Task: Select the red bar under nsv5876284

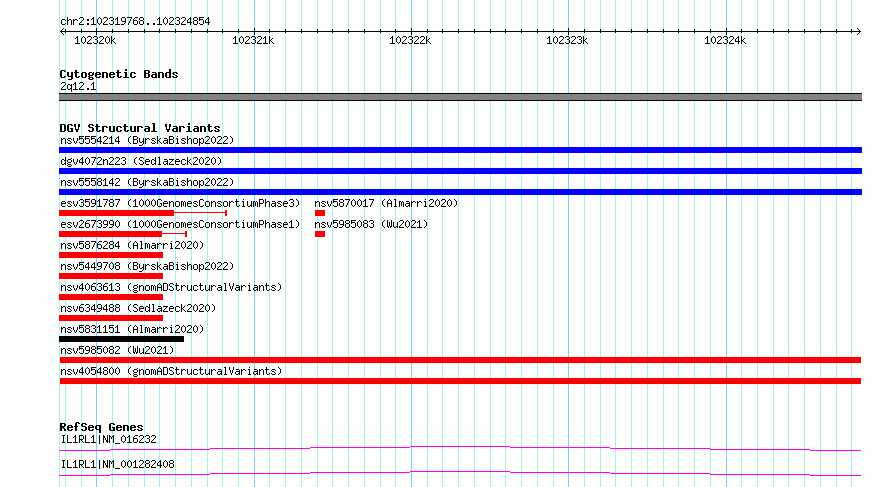Action: [111, 255]
